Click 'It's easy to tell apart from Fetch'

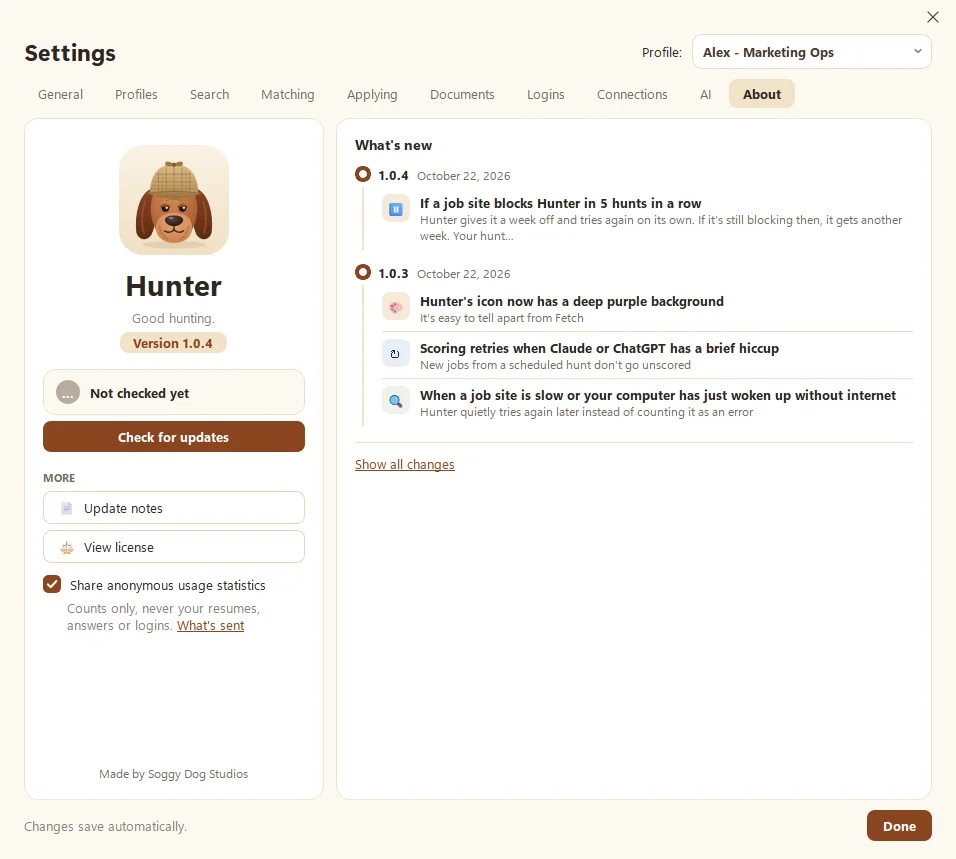(501, 318)
